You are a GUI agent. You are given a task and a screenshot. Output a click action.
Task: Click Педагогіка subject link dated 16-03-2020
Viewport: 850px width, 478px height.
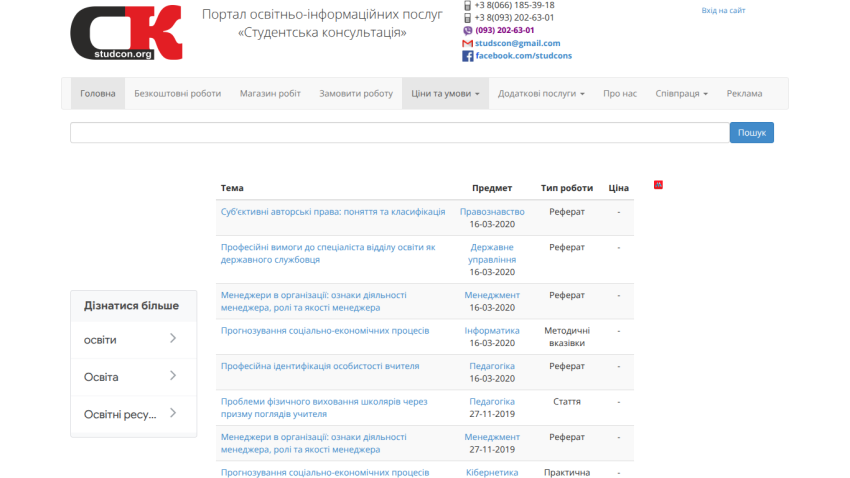(x=492, y=366)
